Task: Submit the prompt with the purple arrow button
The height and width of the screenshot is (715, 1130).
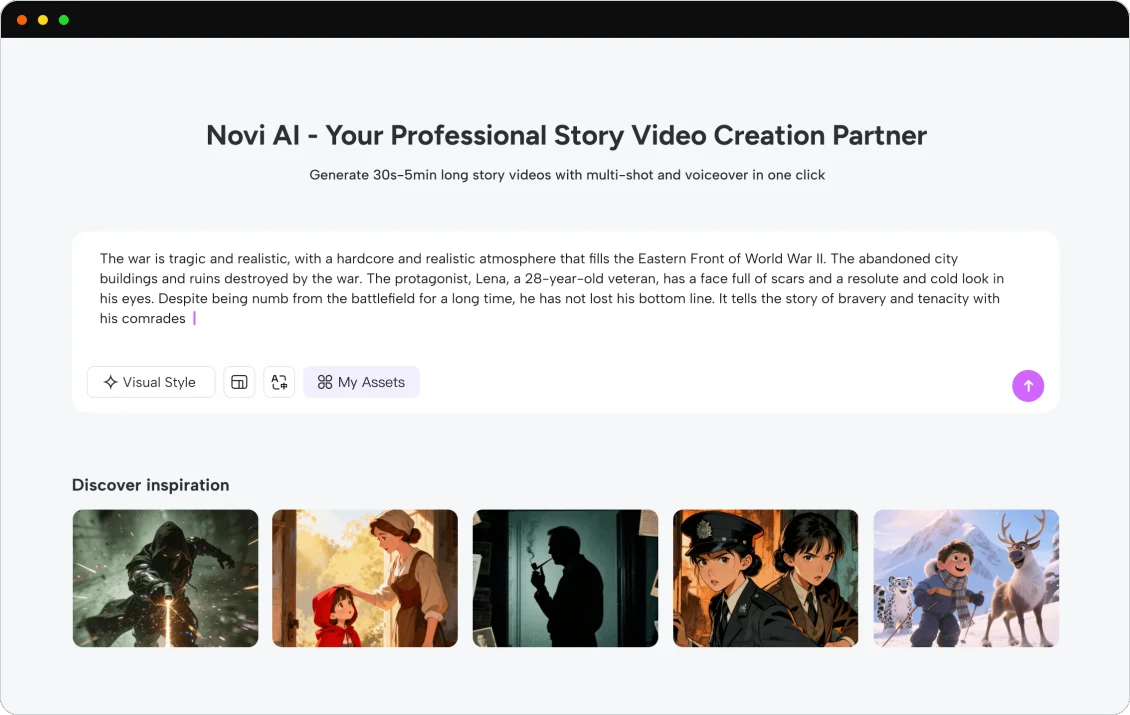Action: [x=1028, y=386]
